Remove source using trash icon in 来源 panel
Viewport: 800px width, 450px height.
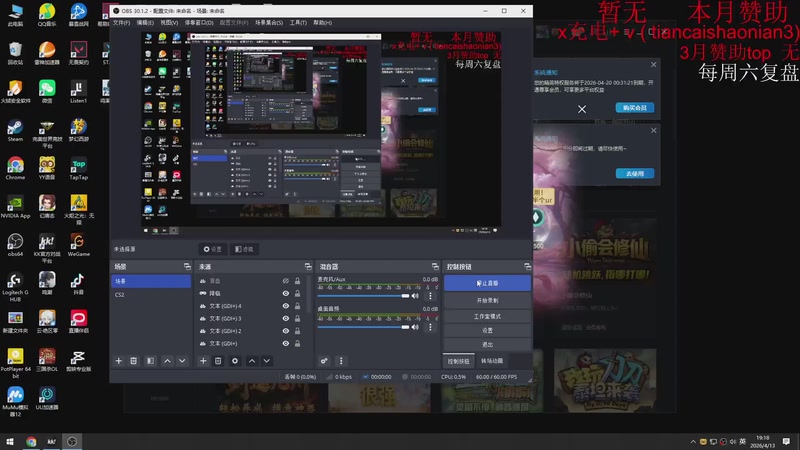(218, 361)
